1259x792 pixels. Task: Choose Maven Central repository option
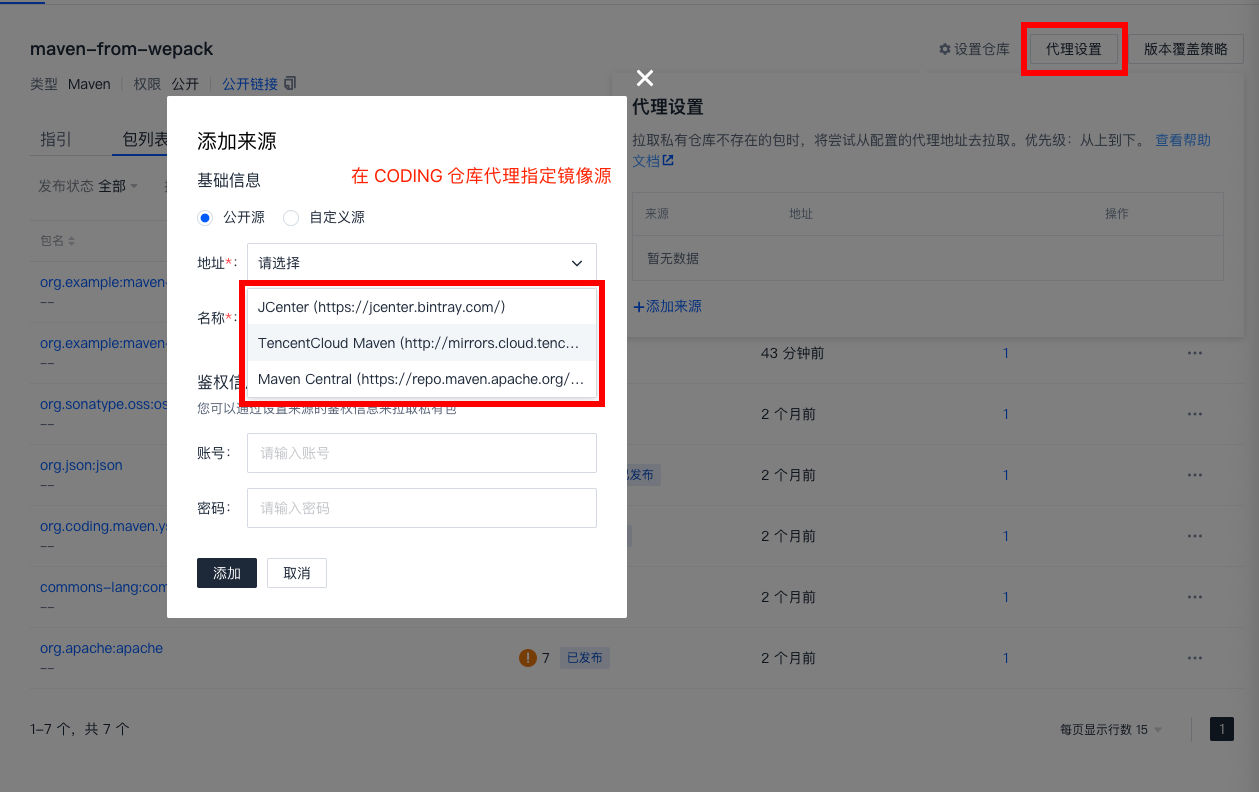421,379
